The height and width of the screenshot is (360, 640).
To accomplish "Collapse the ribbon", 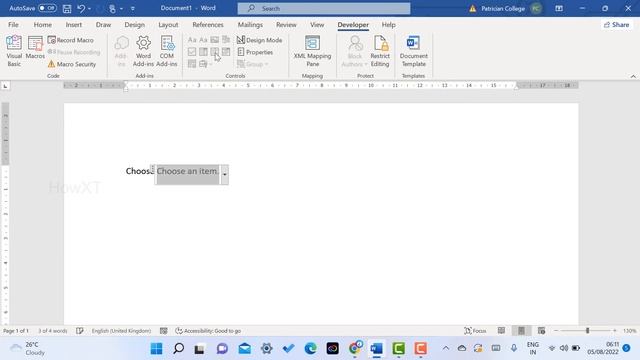I will coord(633,76).
